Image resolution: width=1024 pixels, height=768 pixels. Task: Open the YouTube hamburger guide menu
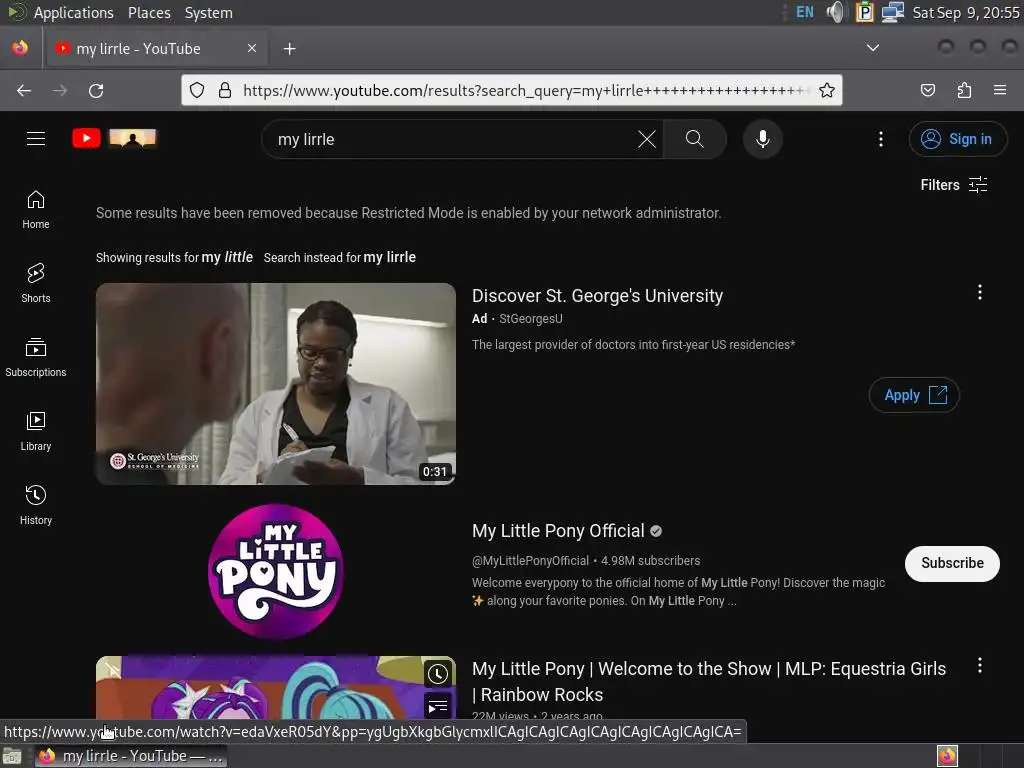tap(36, 138)
